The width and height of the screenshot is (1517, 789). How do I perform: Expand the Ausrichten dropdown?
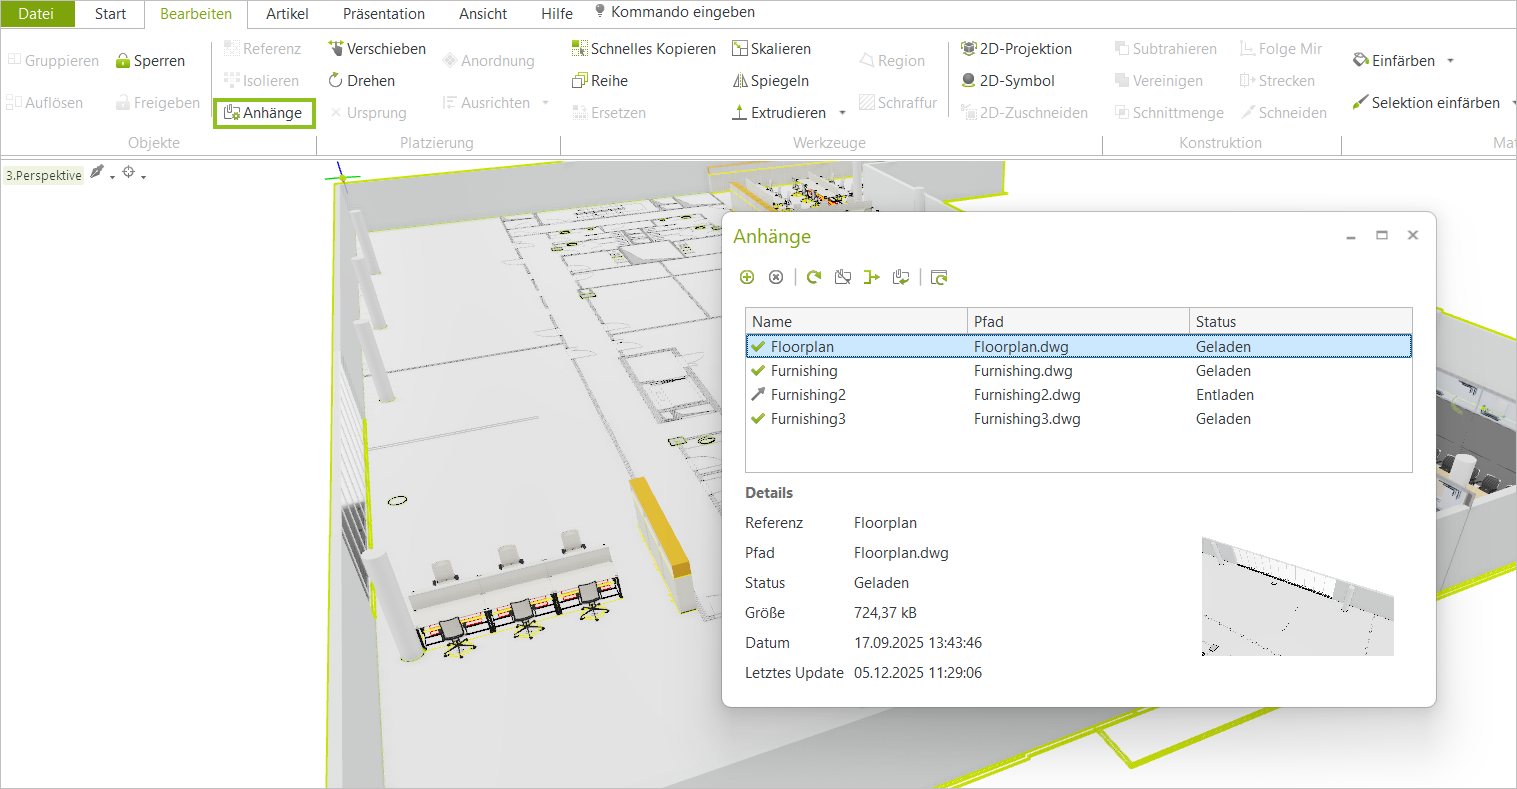tap(544, 102)
